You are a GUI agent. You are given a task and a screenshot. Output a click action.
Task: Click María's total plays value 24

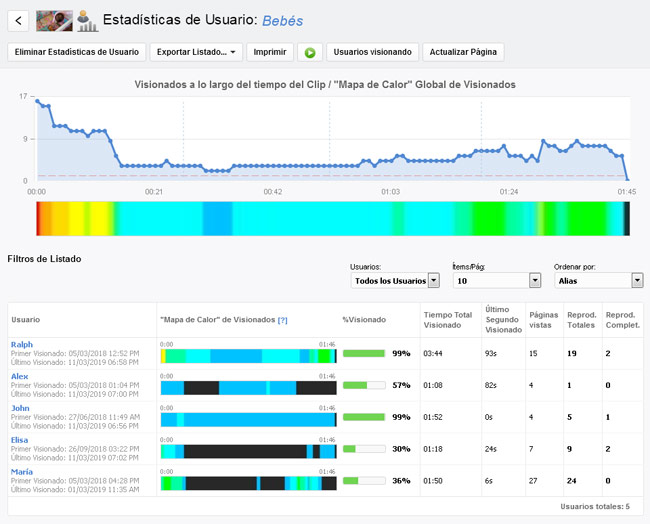[x=572, y=481]
